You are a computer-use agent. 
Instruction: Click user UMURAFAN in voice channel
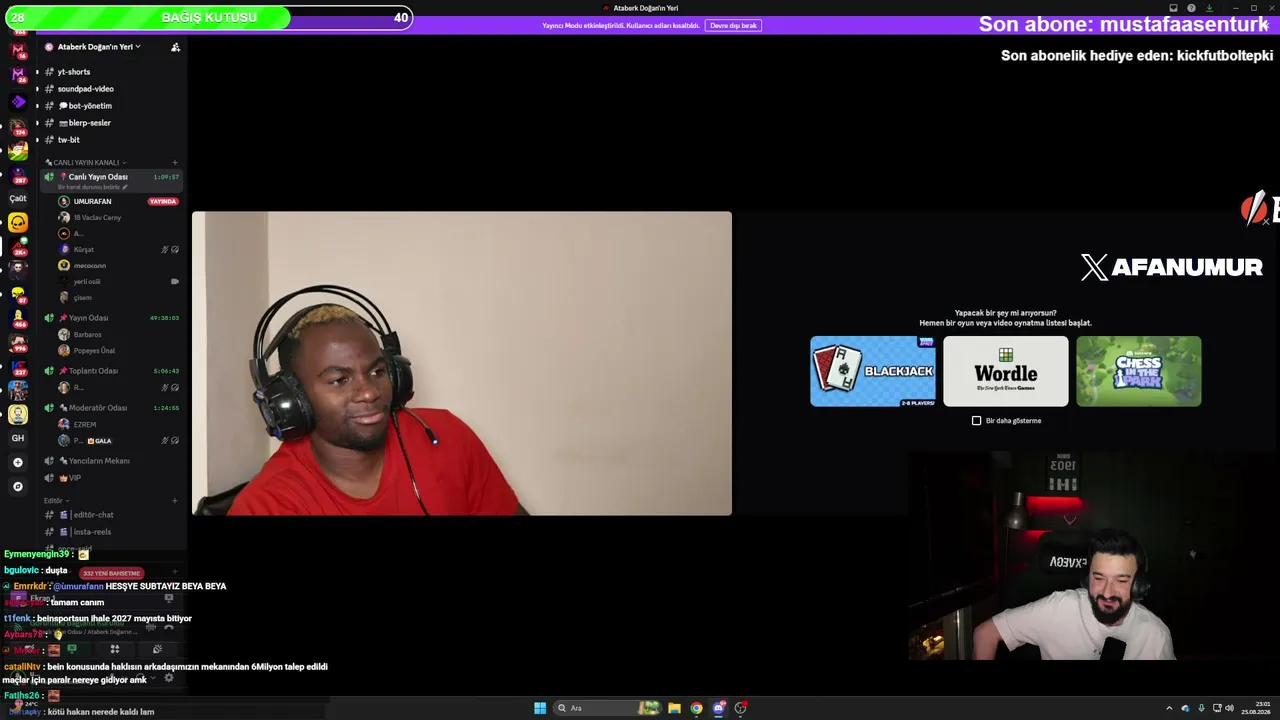(92, 201)
